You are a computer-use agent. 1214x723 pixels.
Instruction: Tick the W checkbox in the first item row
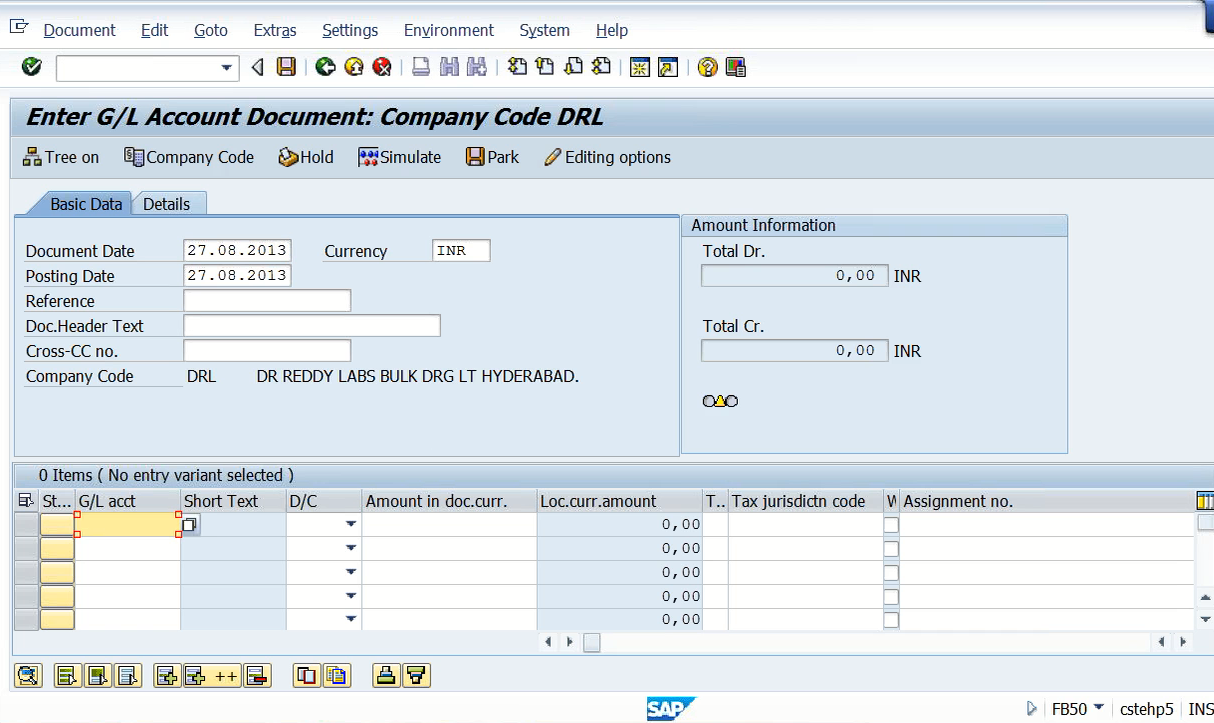891,525
